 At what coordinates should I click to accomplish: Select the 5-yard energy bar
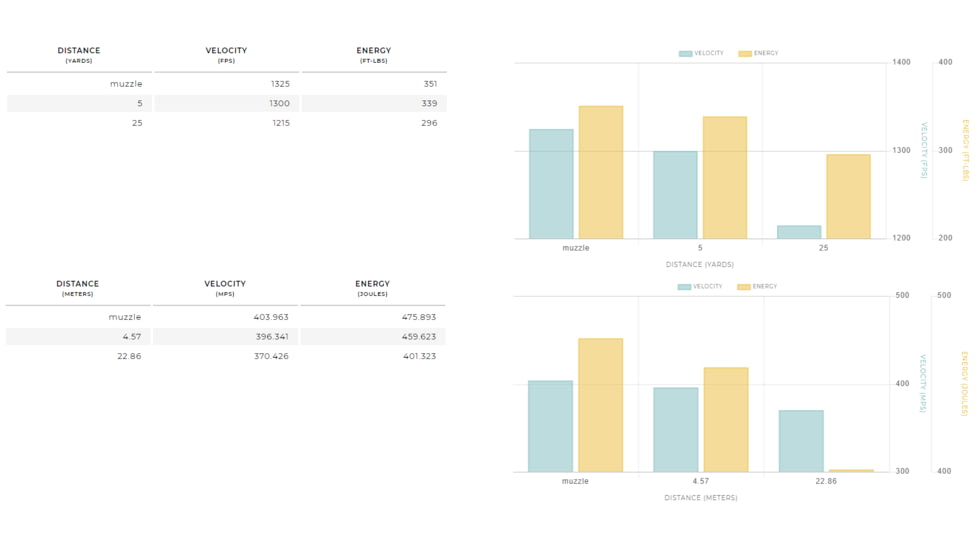(x=724, y=178)
